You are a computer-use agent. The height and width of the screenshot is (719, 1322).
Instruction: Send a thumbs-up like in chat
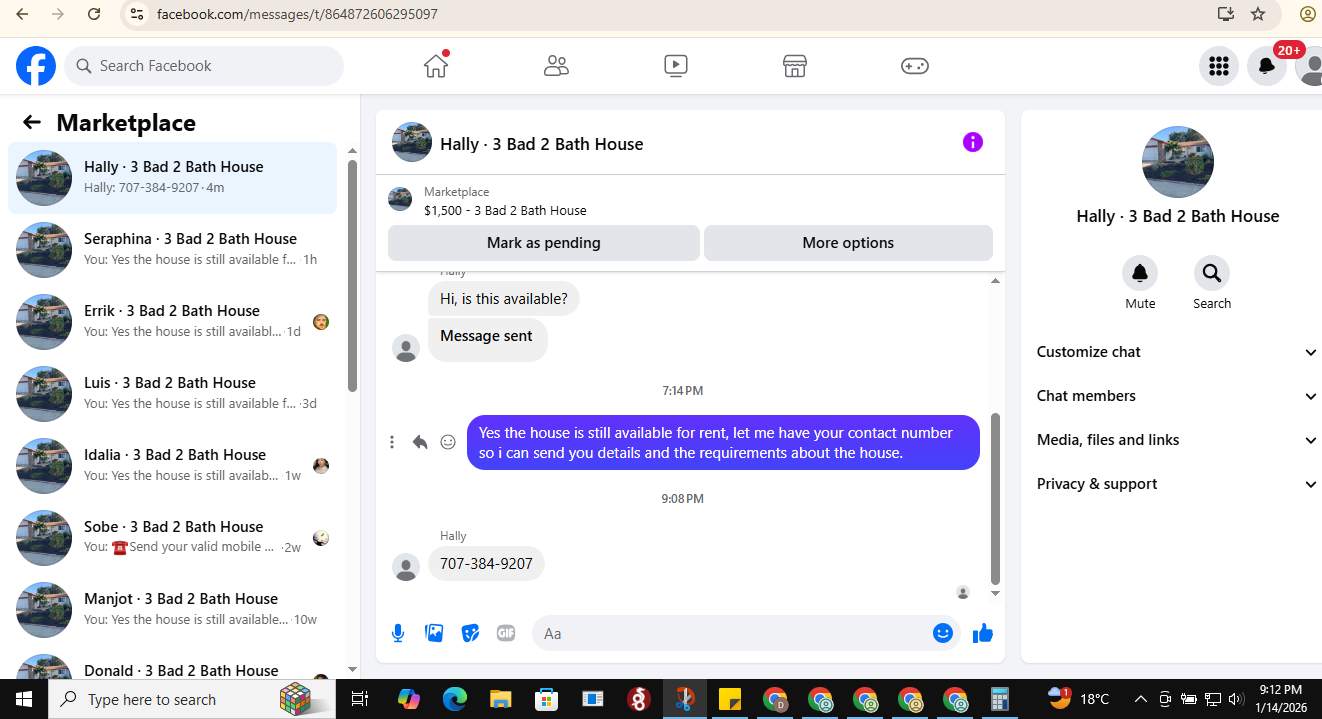click(x=983, y=633)
